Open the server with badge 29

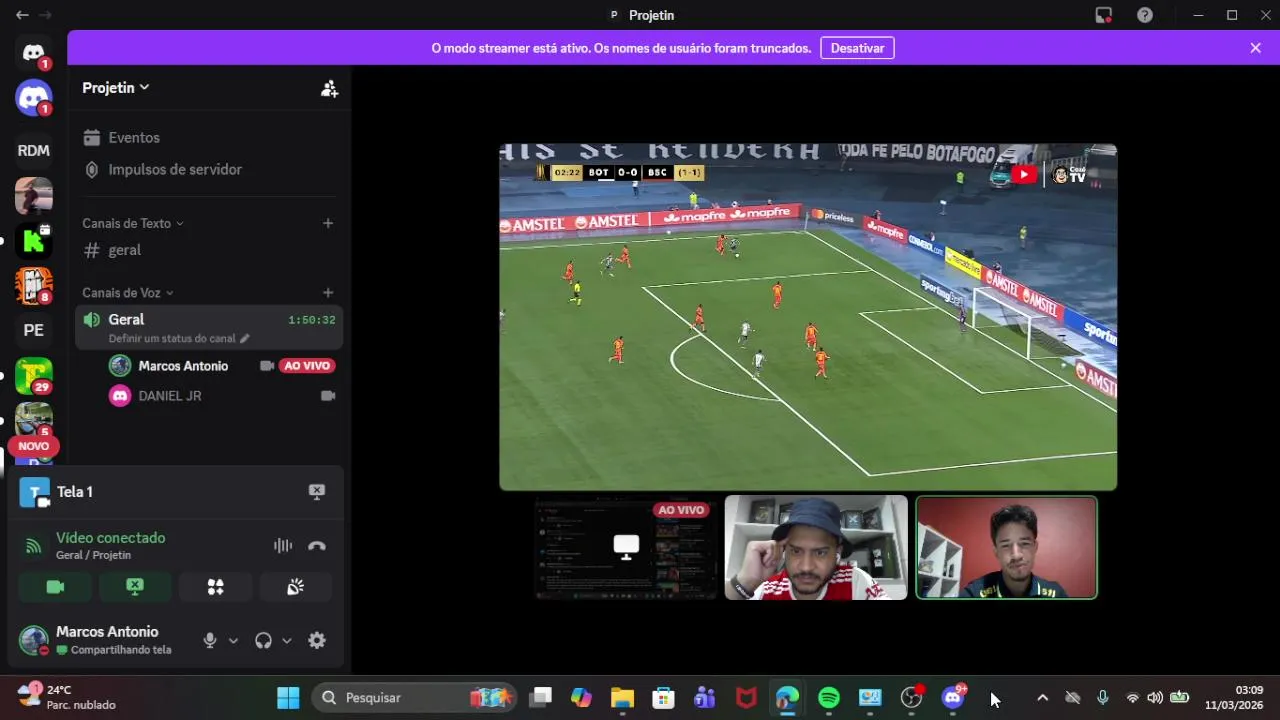click(x=33, y=376)
